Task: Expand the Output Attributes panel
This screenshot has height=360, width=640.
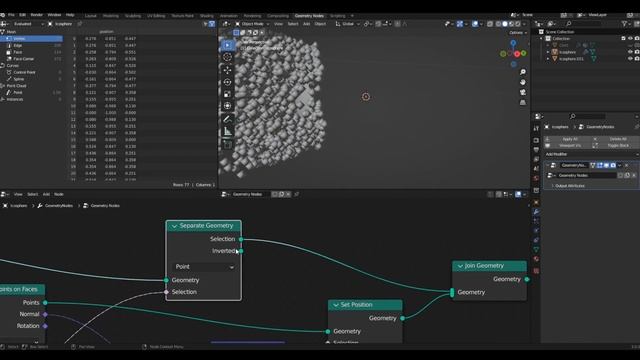Action: 569,186
